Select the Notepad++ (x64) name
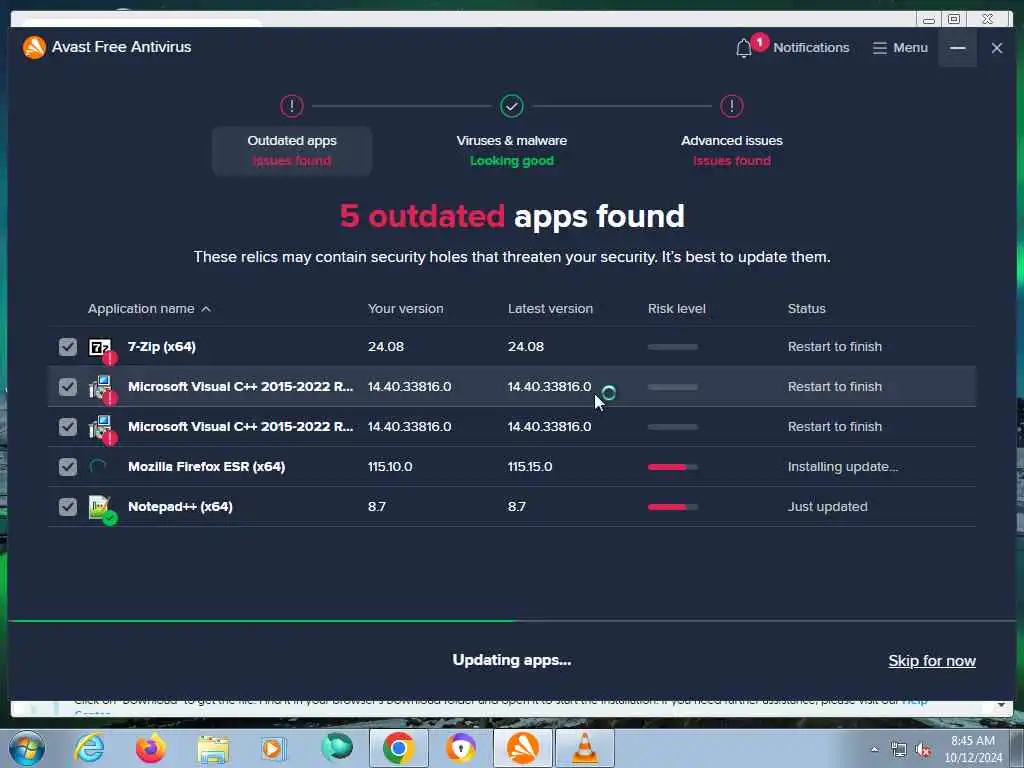1024x768 pixels. coord(180,507)
